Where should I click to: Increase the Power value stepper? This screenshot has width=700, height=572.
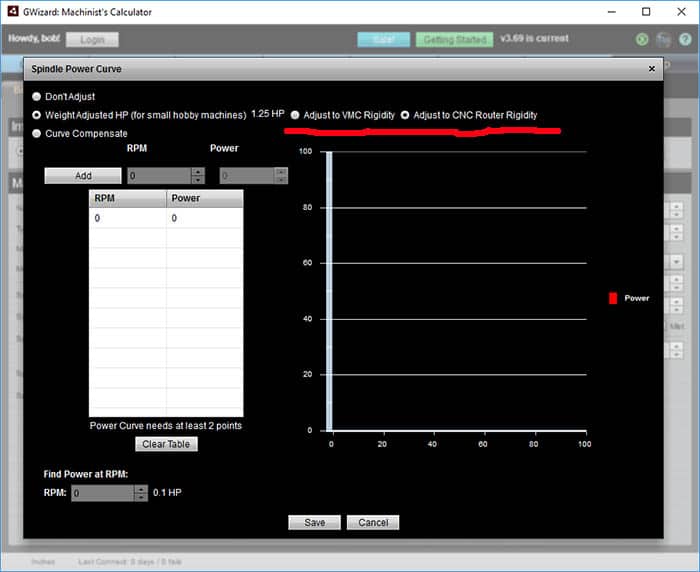281,171
